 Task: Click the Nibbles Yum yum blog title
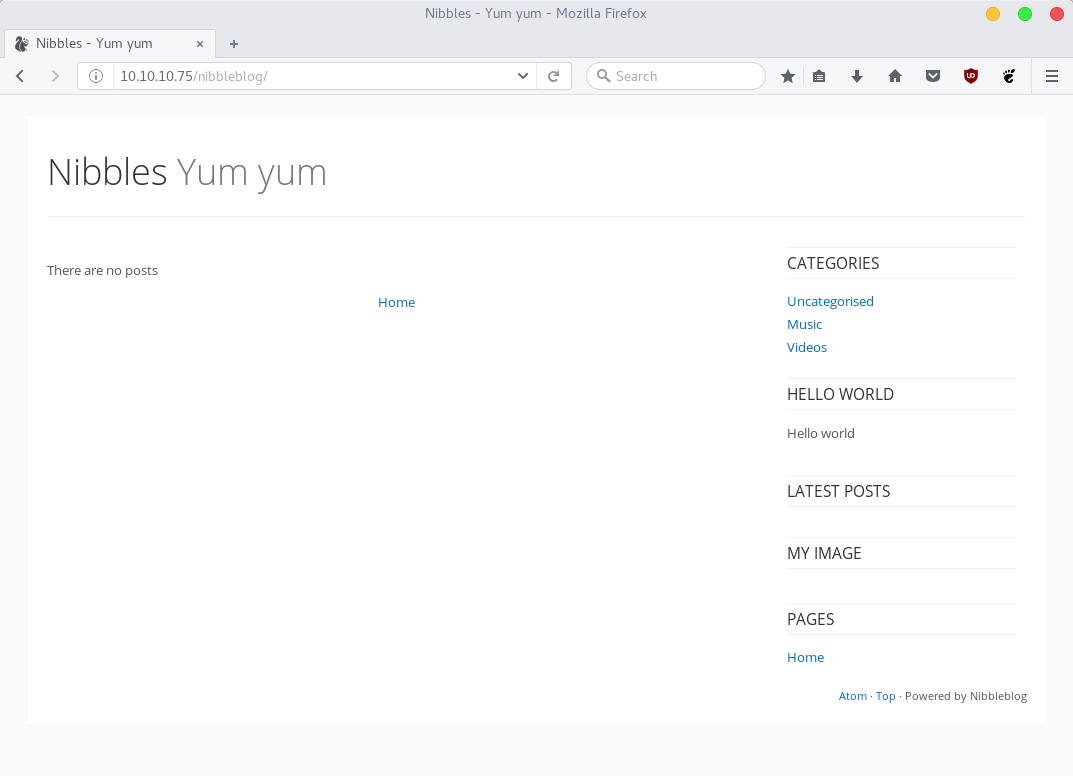187,172
